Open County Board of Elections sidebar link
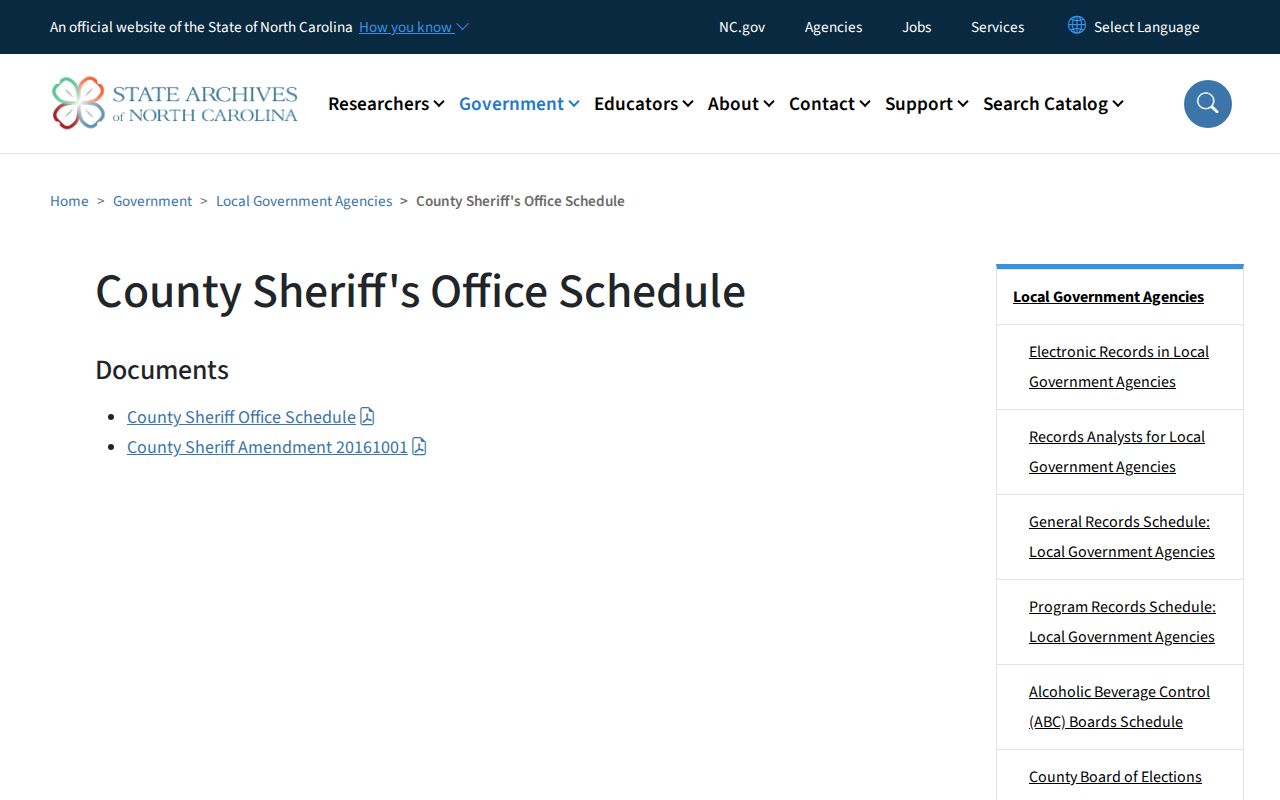The height and width of the screenshot is (800, 1280). click(1115, 777)
